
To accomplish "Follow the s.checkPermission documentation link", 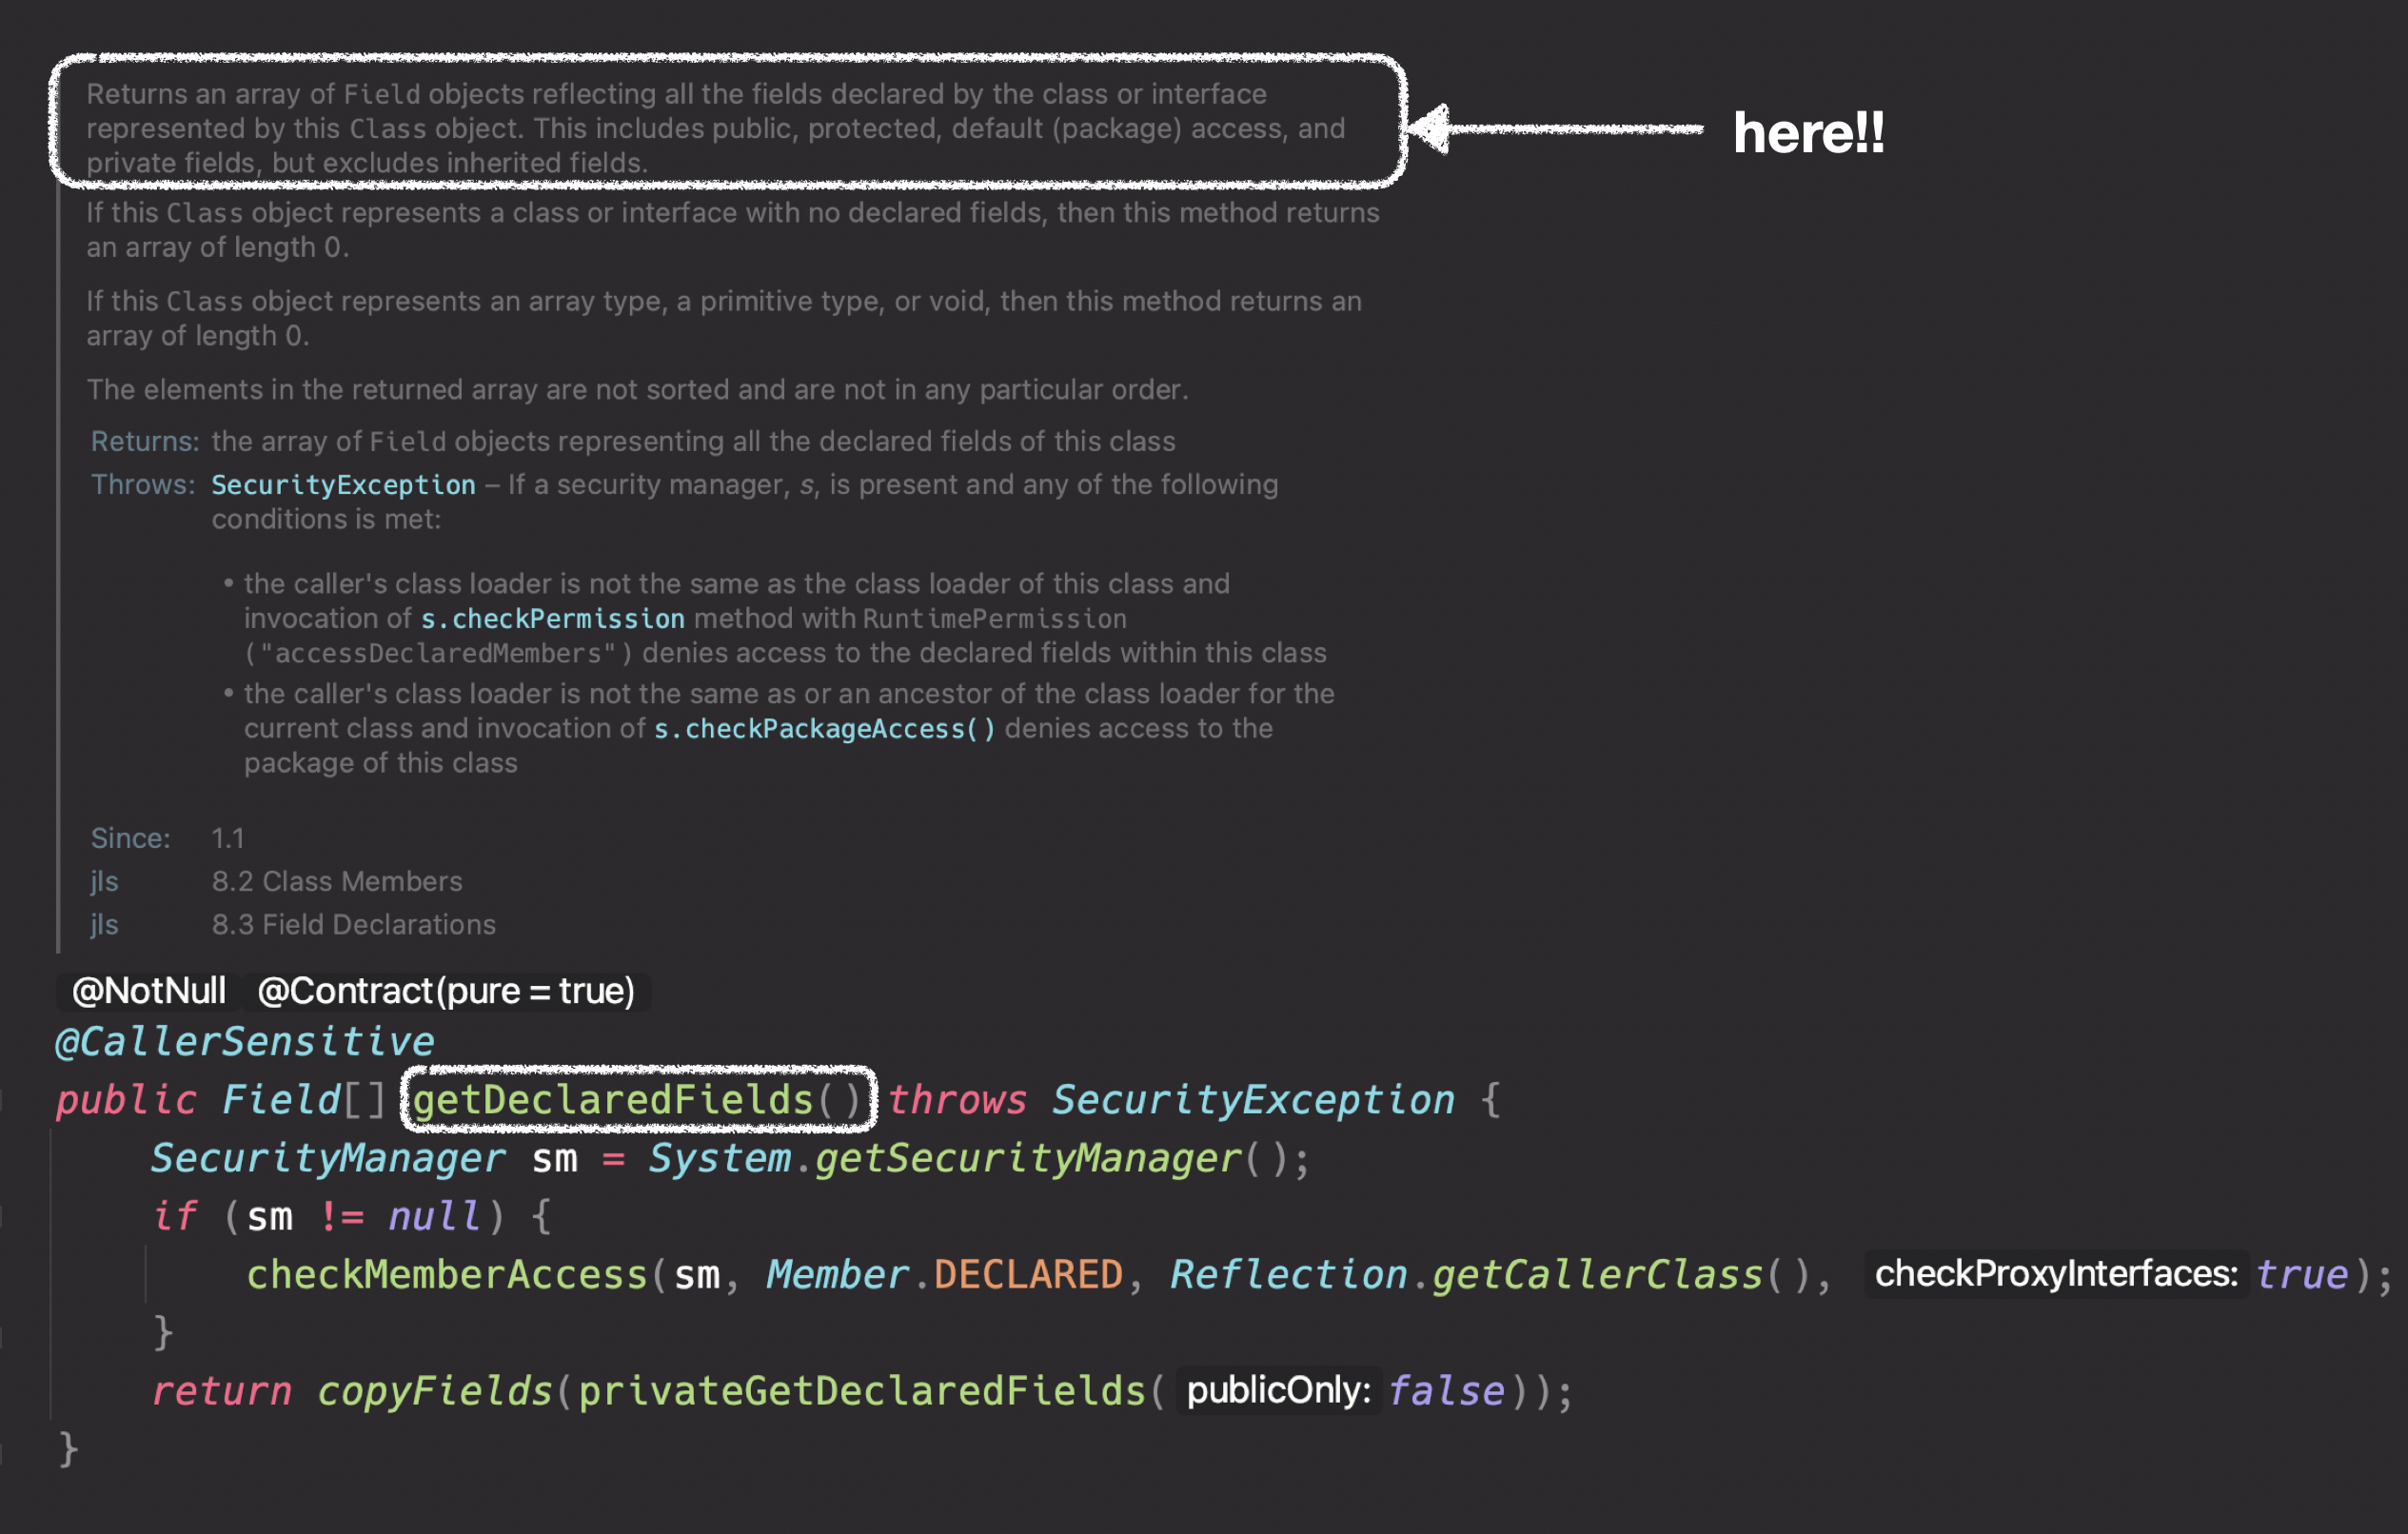I will [552, 619].
